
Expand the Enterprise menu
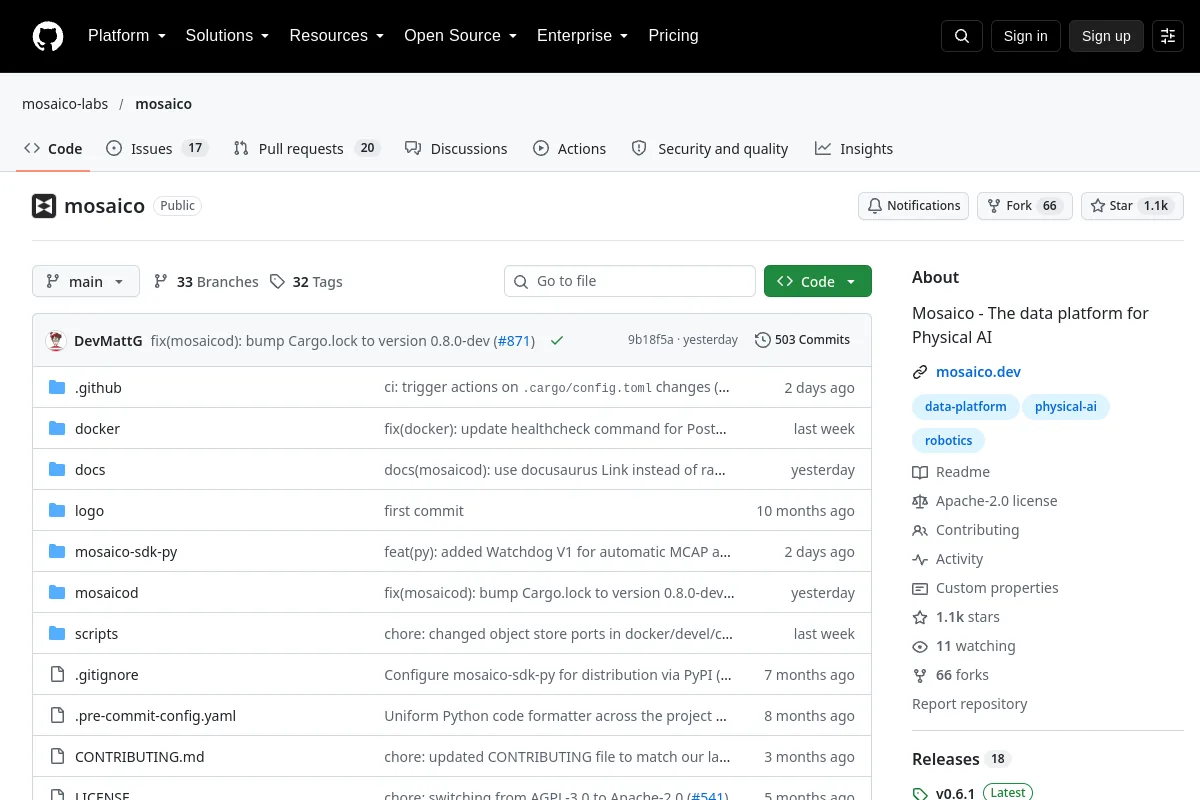click(x=582, y=36)
